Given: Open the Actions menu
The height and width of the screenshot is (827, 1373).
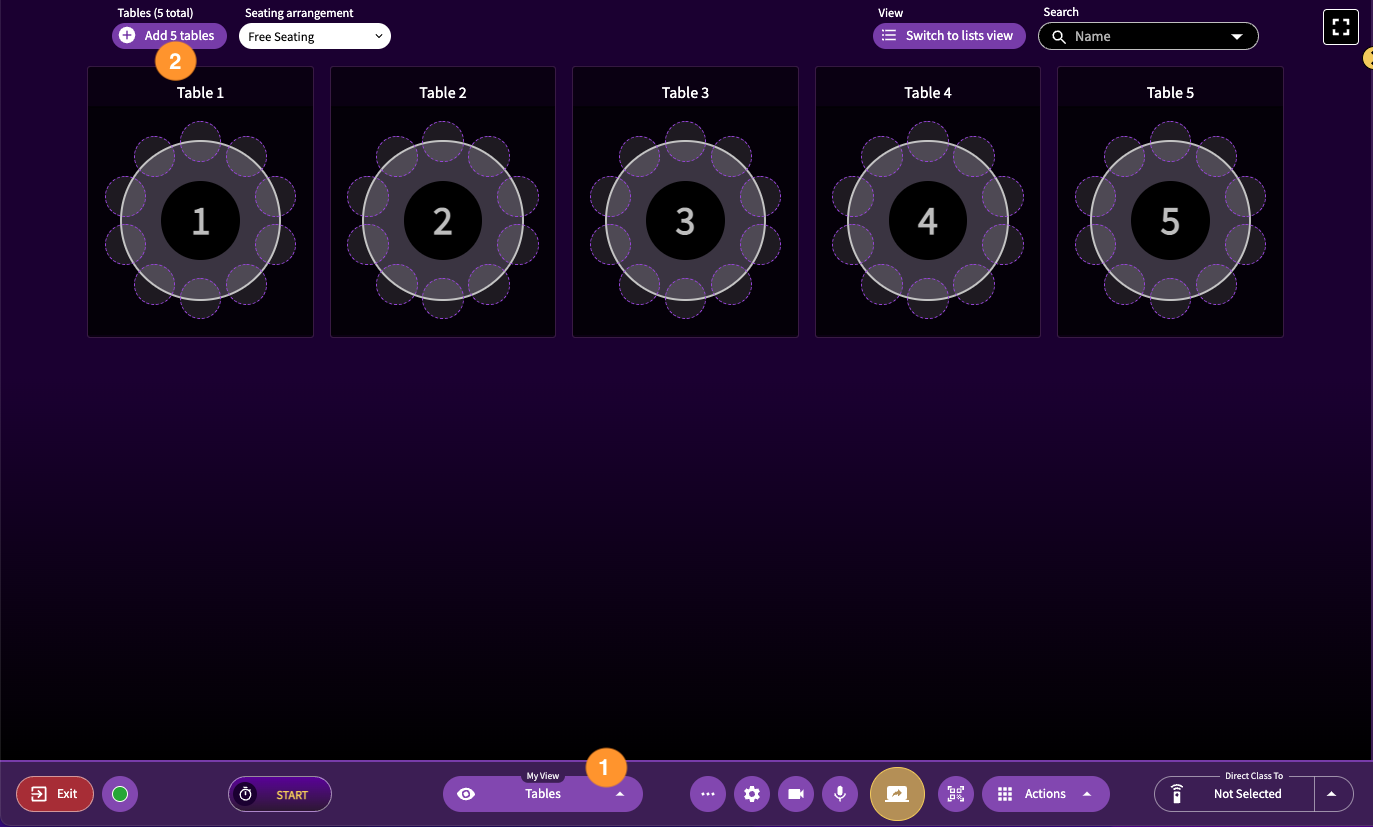Looking at the screenshot, I should tap(1046, 794).
